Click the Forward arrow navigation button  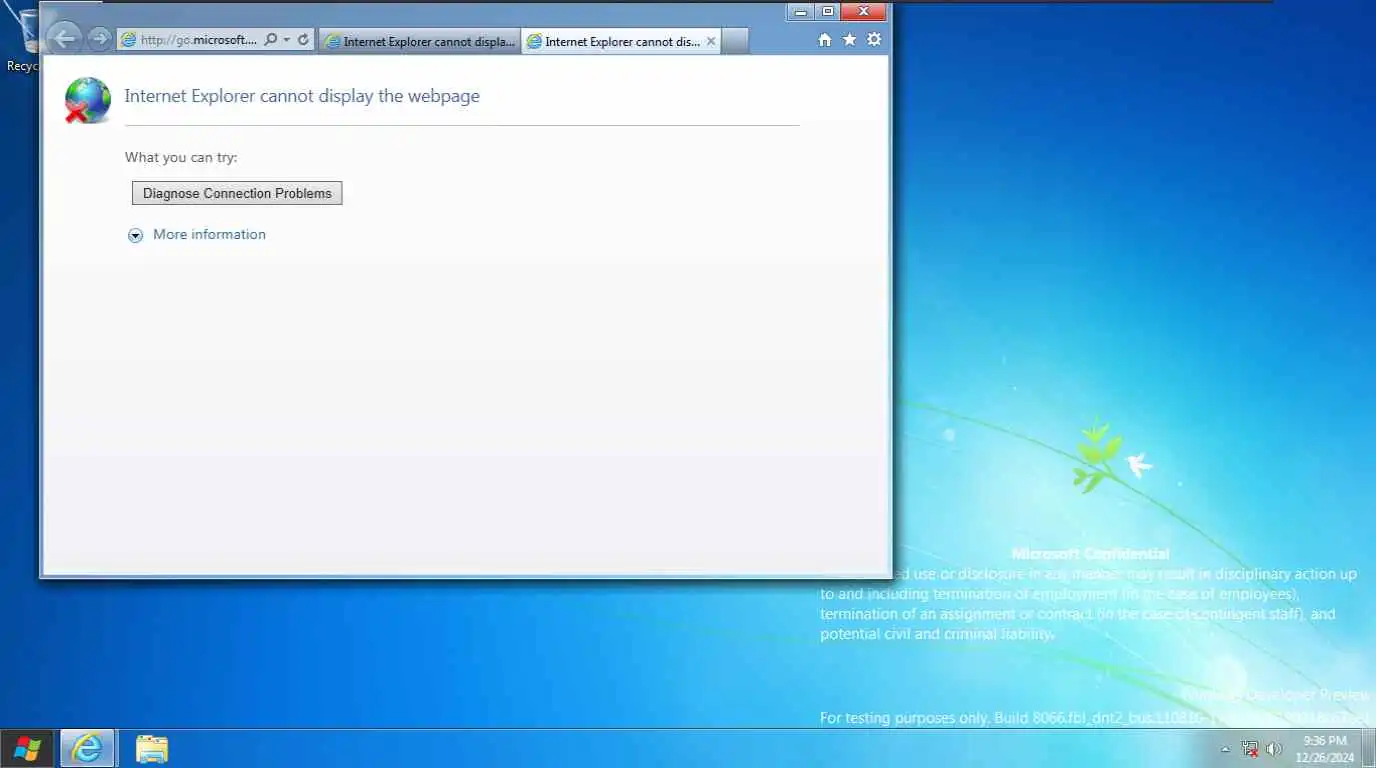[x=99, y=39]
